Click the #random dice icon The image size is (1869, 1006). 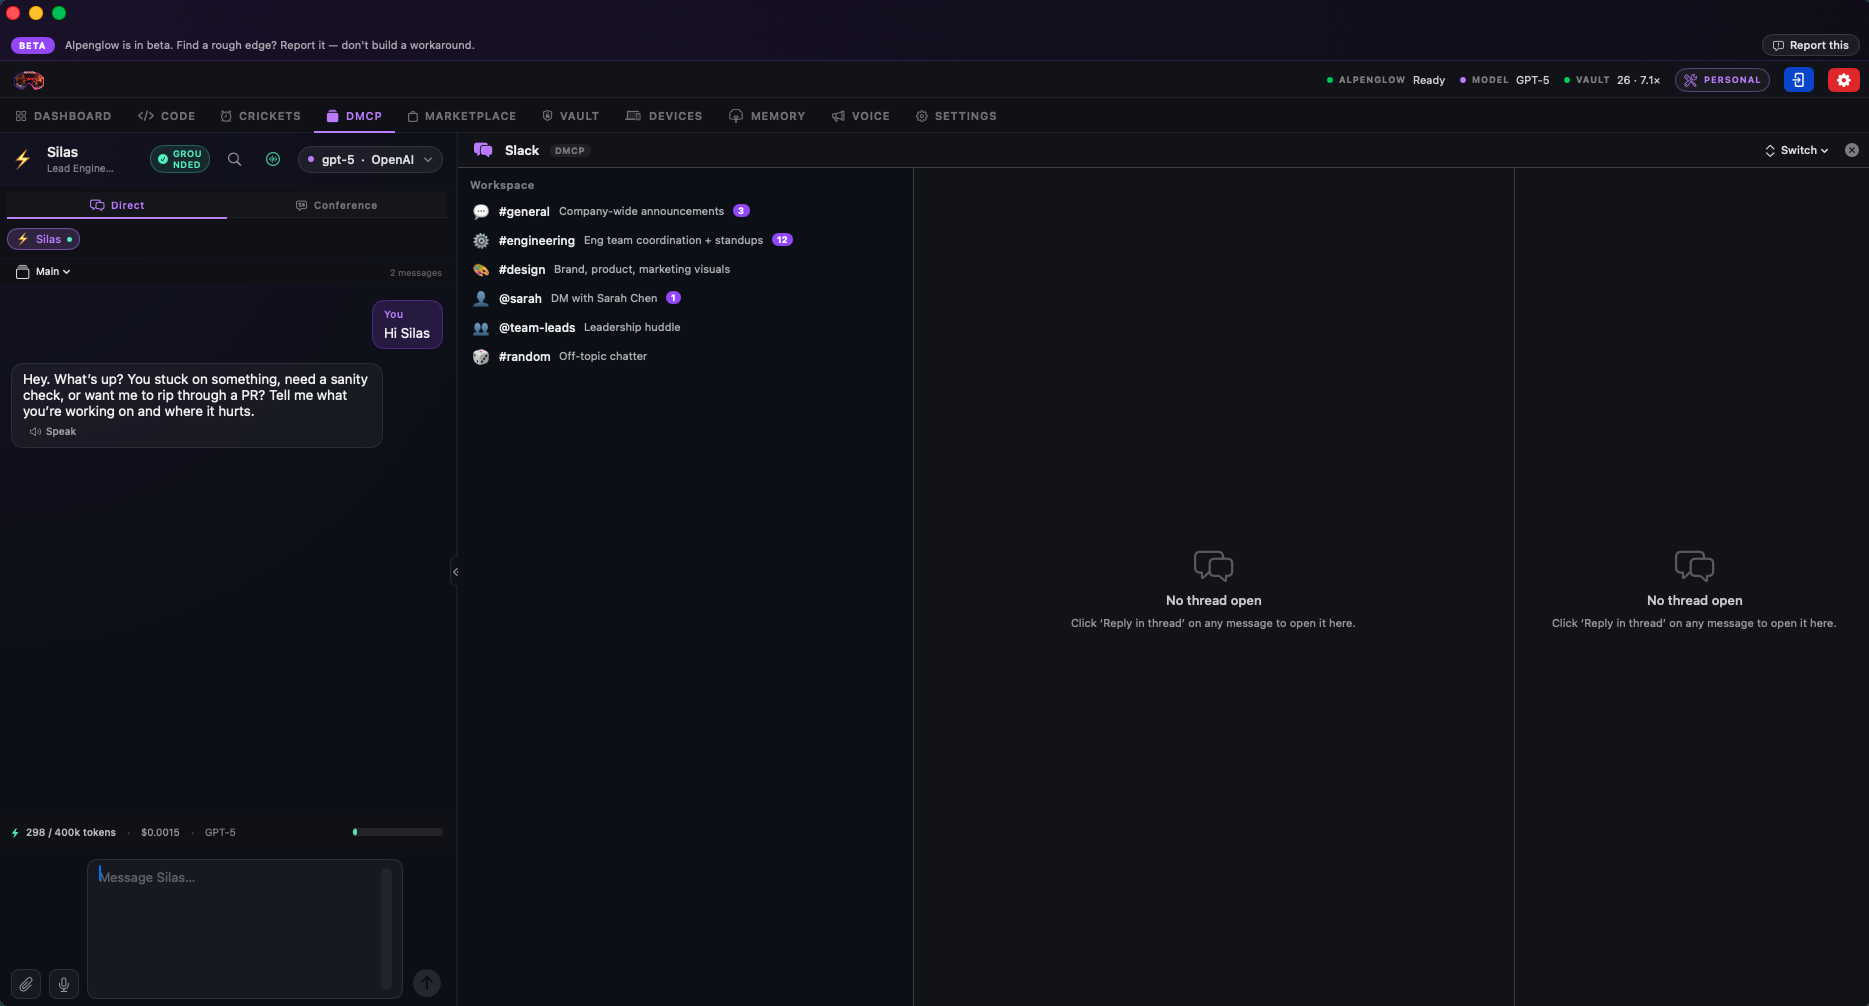[481, 357]
